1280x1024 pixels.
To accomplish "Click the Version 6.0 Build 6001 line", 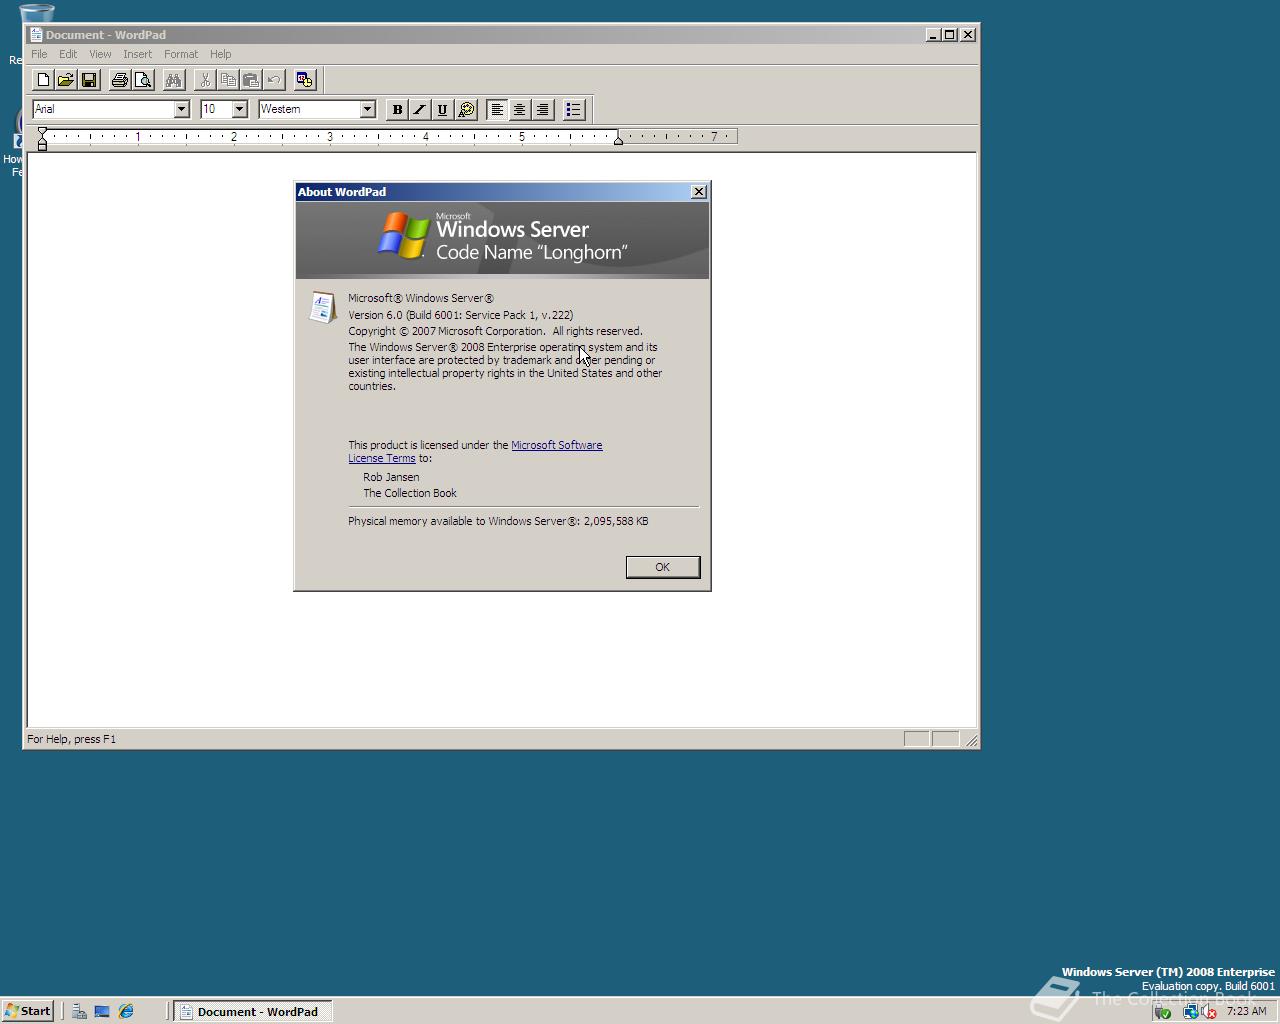I will (461, 315).
